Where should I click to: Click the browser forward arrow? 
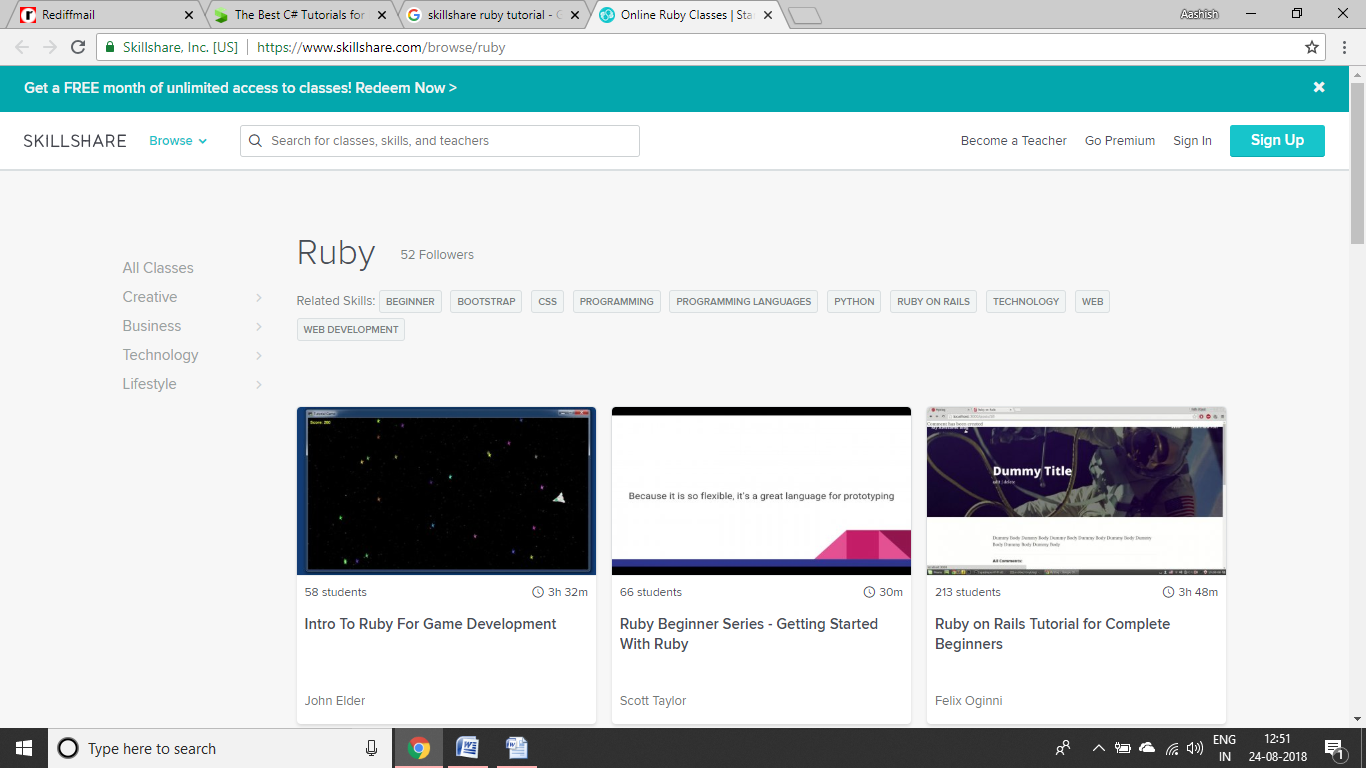coord(50,47)
